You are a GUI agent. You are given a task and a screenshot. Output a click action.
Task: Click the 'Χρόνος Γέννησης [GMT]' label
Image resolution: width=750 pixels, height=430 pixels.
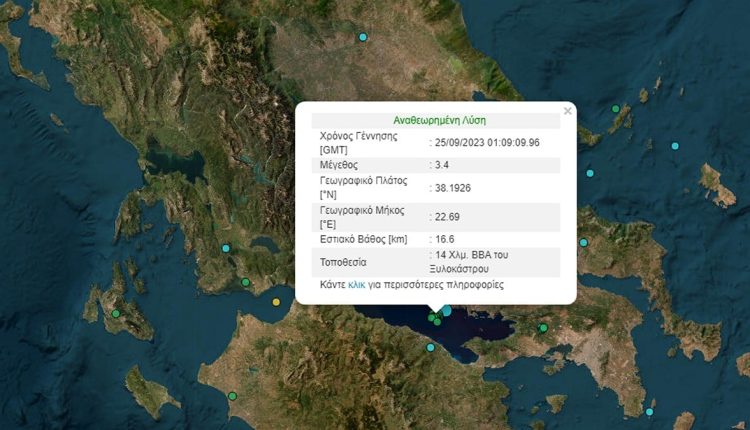pos(358,143)
